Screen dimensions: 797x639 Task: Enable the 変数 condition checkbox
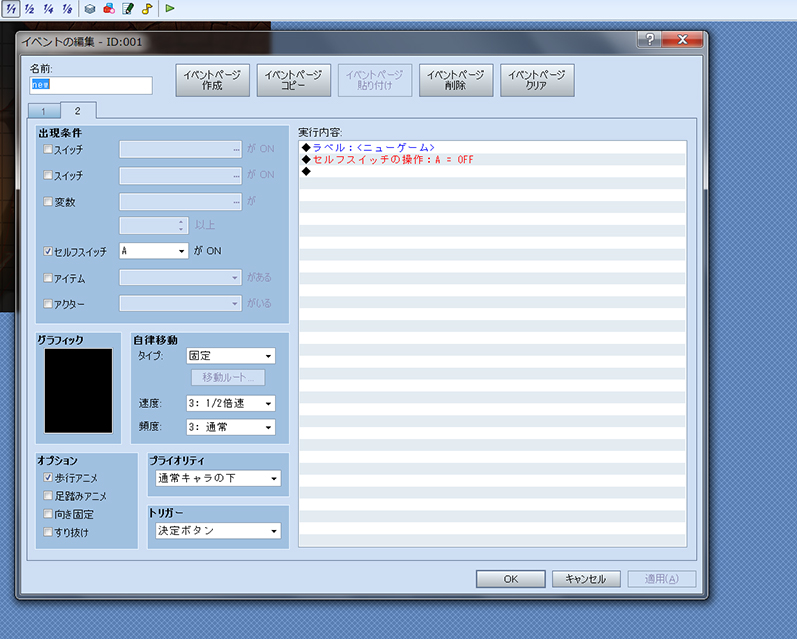(48, 201)
